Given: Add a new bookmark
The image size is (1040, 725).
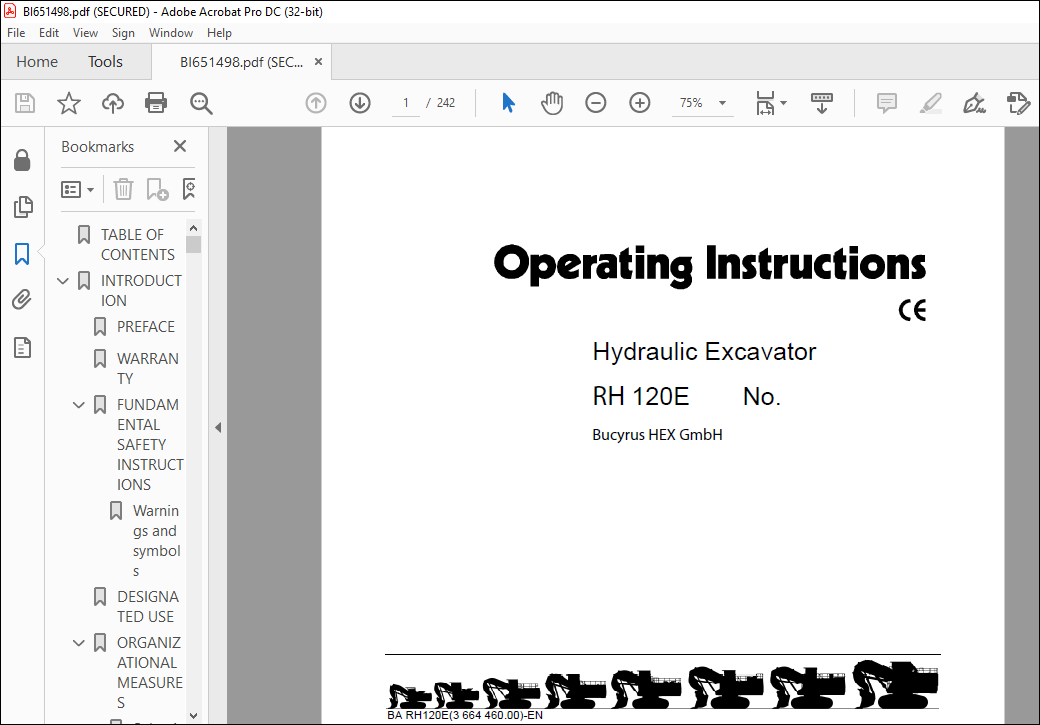Looking at the screenshot, I should point(157,190).
